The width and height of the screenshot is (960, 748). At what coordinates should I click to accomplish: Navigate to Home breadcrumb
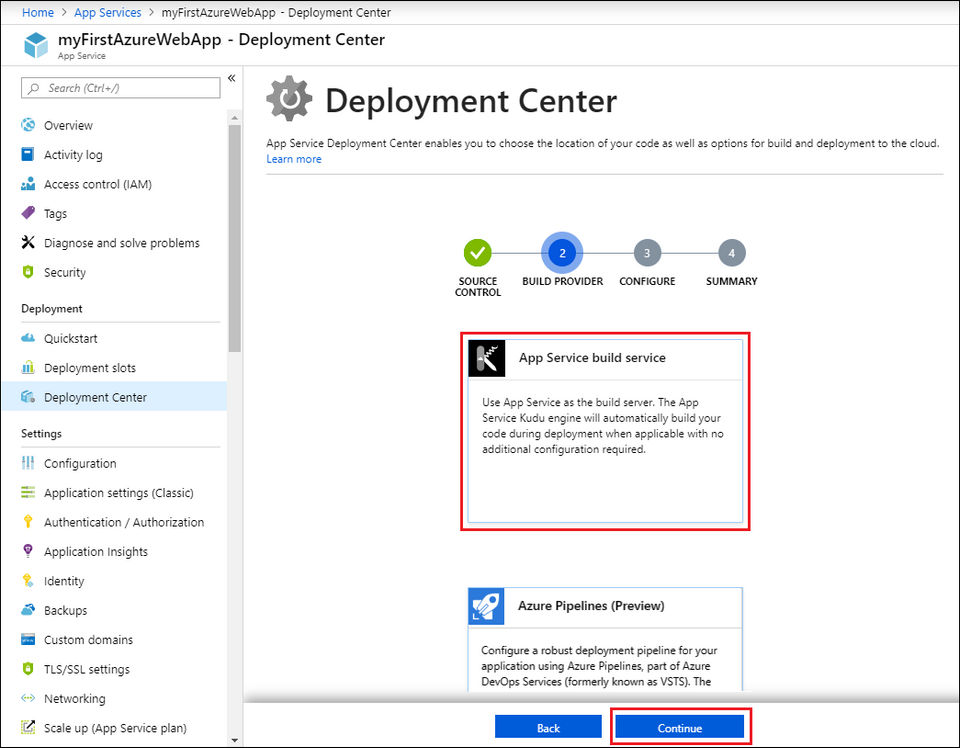[x=38, y=12]
